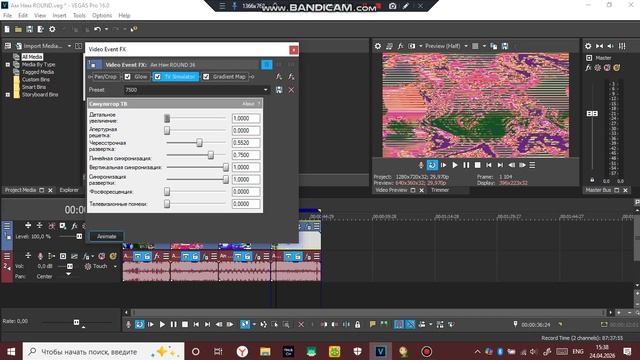Open the plug-in chain button in Video Event FX
This screenshot has height=360, width=640.
pos(279,77)
